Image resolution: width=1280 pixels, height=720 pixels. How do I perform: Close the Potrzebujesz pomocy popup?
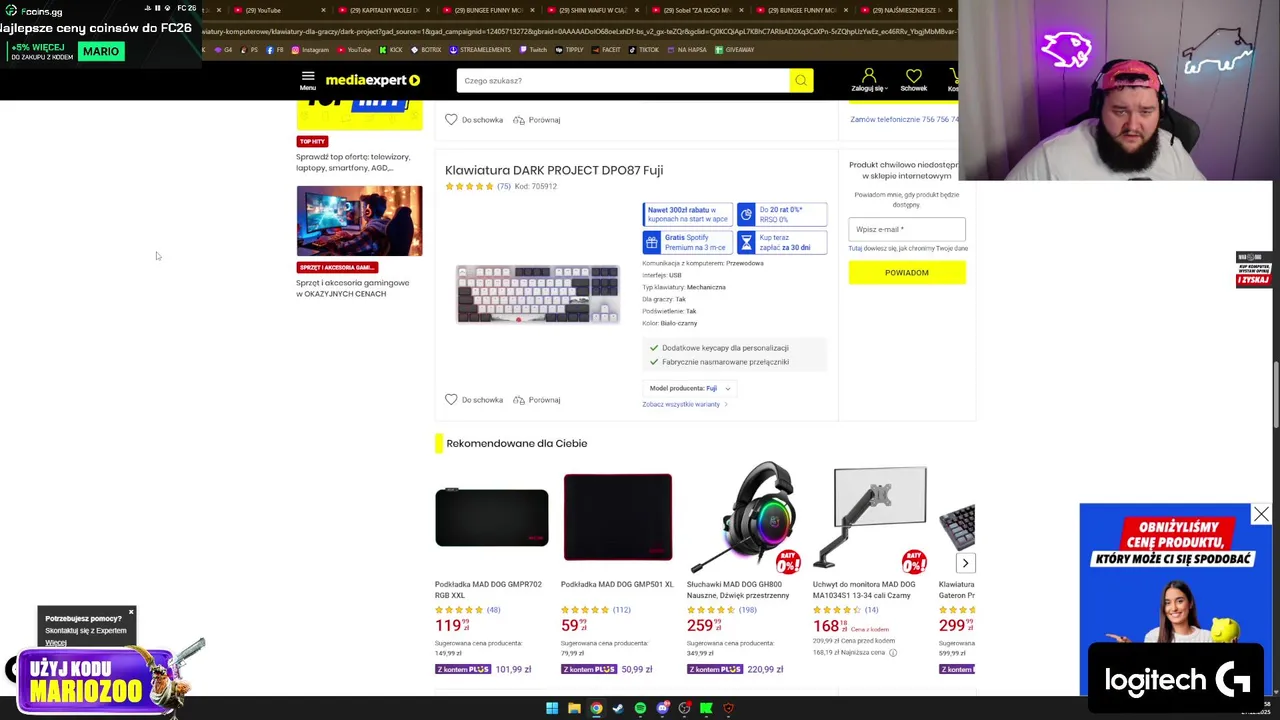click(x=130, y=612)
